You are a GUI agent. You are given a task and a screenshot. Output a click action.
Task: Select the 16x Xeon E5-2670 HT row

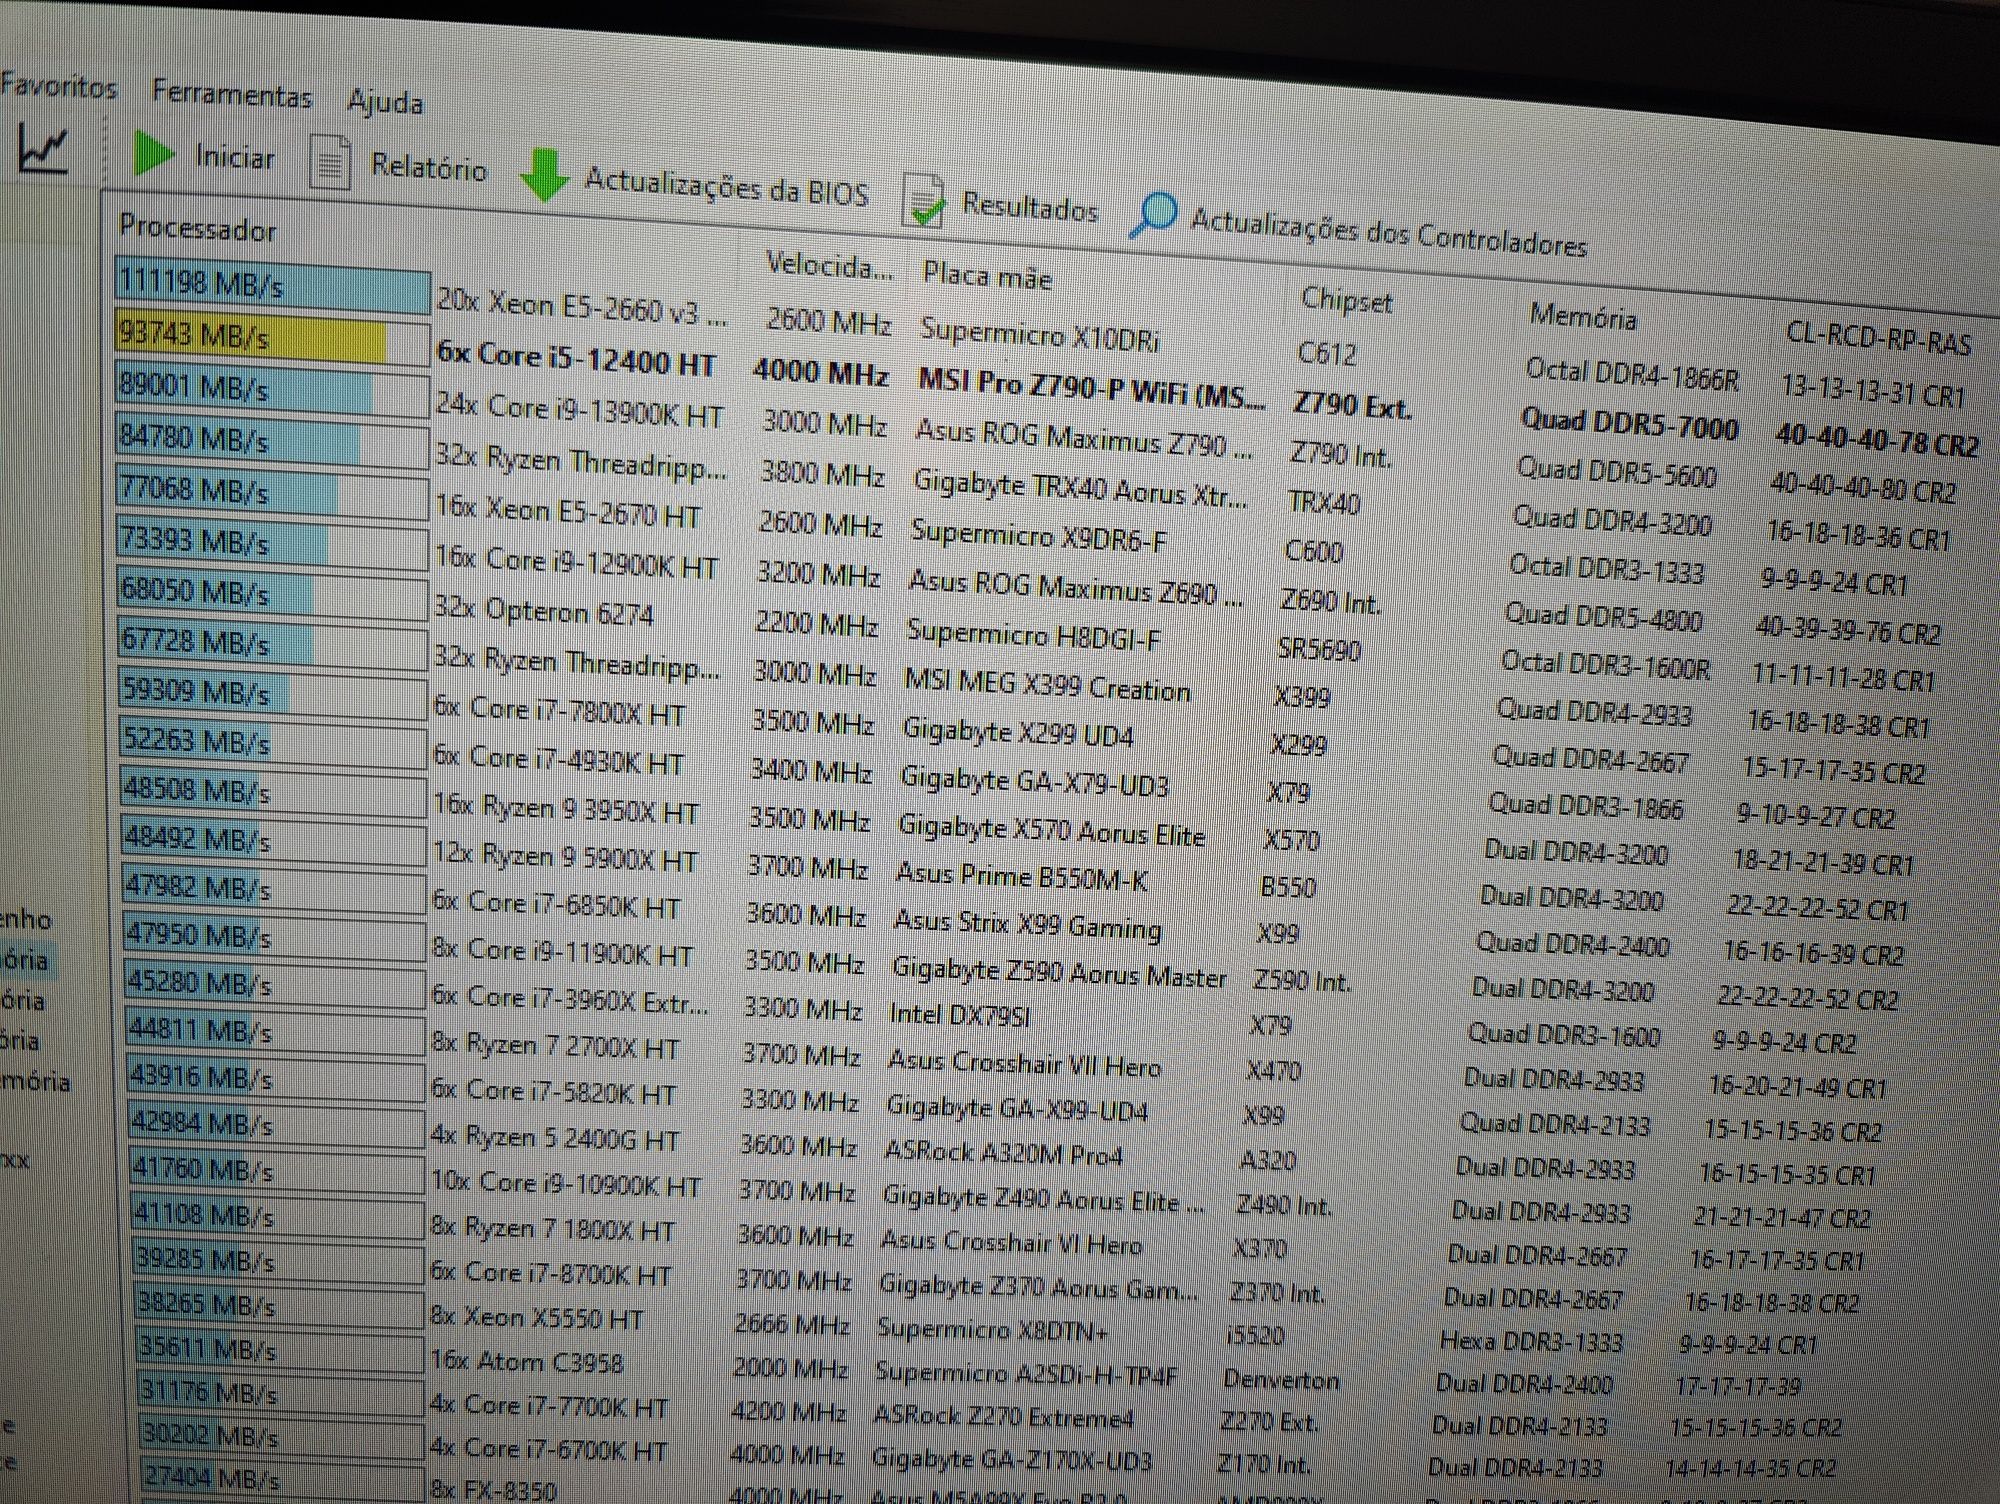[x=567, y=511]
